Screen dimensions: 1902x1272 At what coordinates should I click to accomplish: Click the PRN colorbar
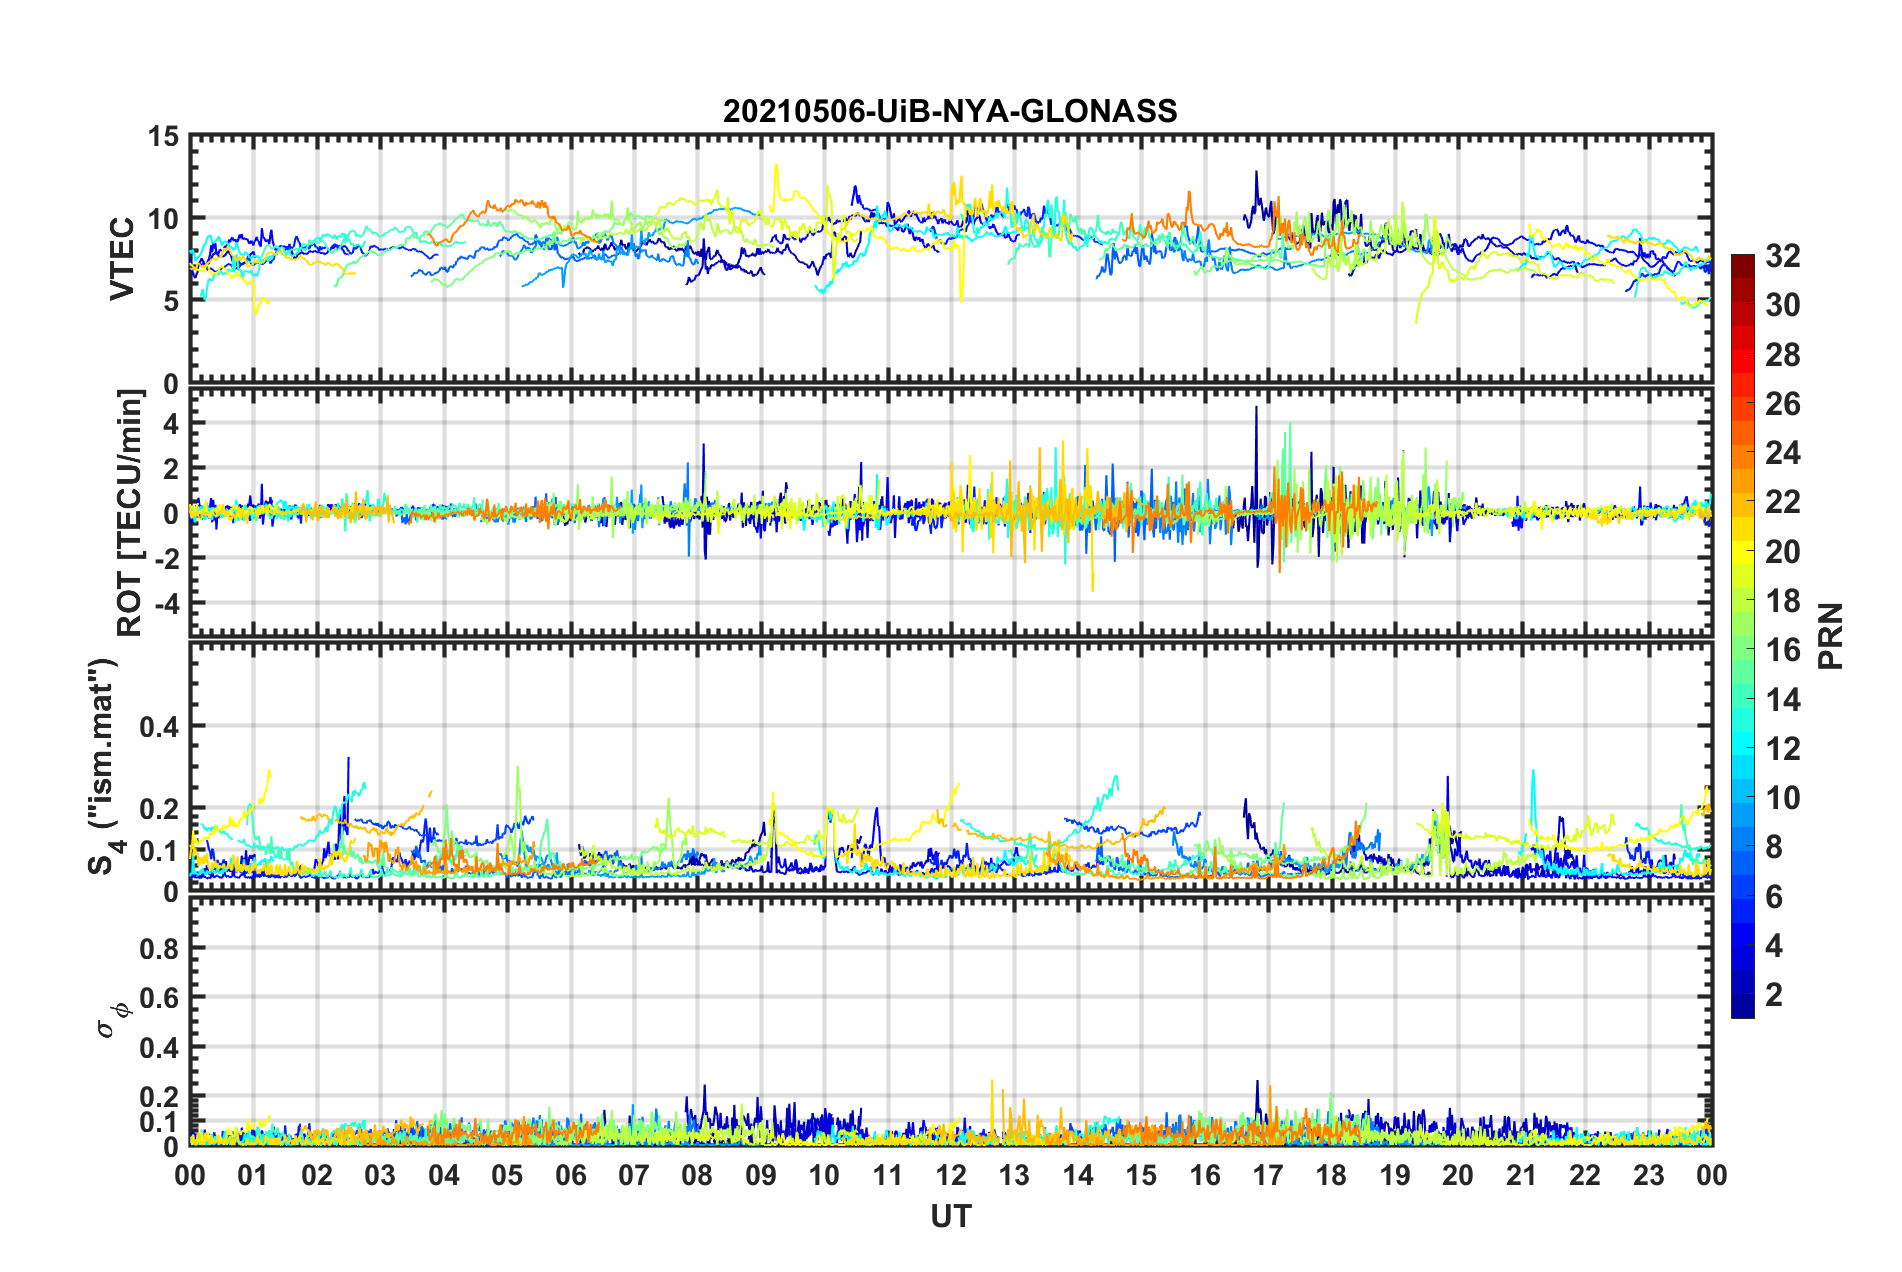(x=1743, y=636)
